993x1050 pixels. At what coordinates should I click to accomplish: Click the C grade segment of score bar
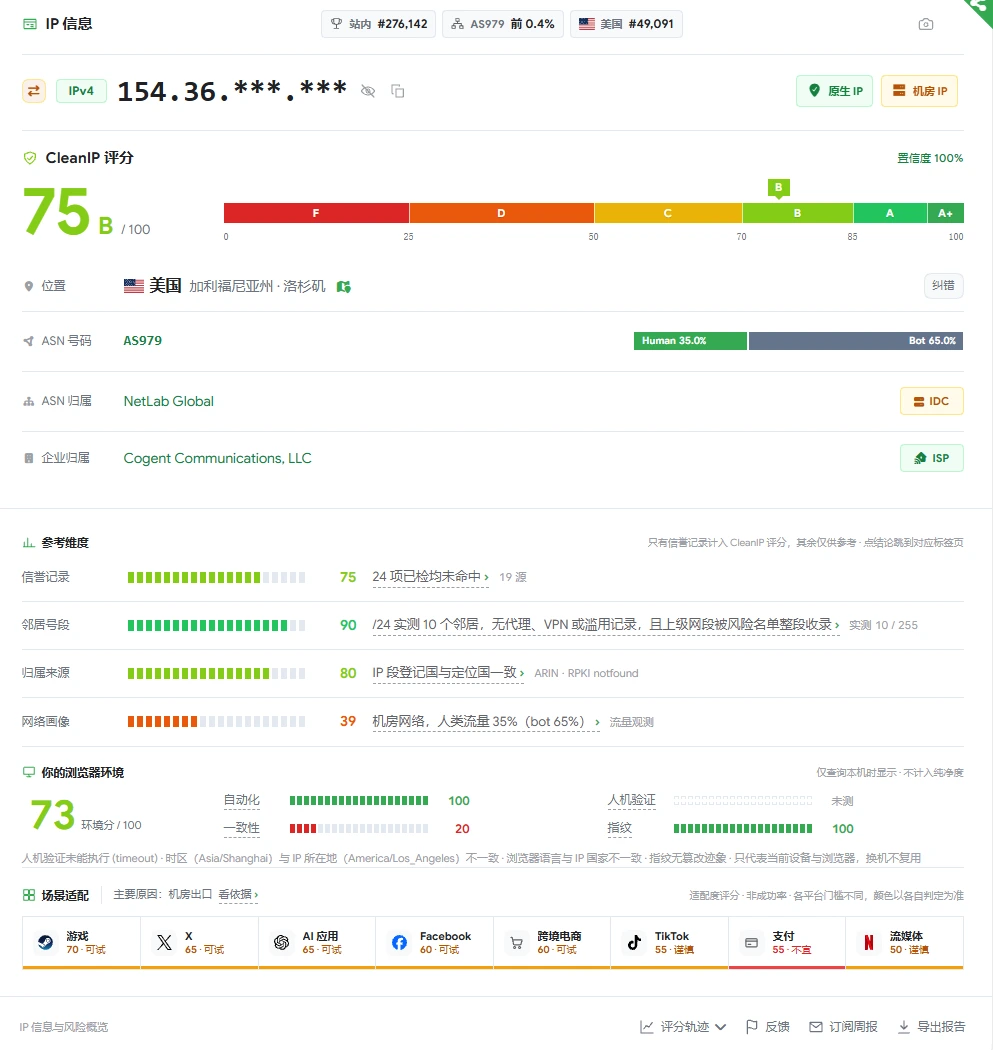pos(668,213)
